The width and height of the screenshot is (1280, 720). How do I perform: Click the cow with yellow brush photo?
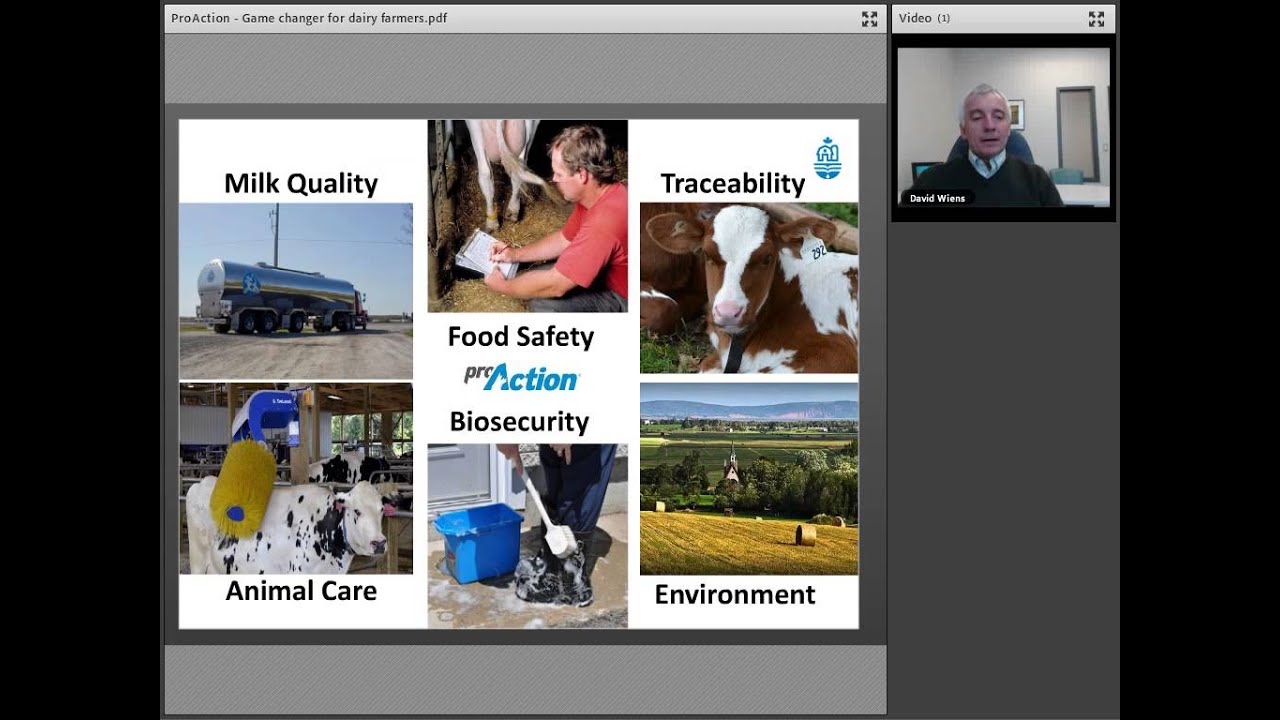tap(296, 478)
